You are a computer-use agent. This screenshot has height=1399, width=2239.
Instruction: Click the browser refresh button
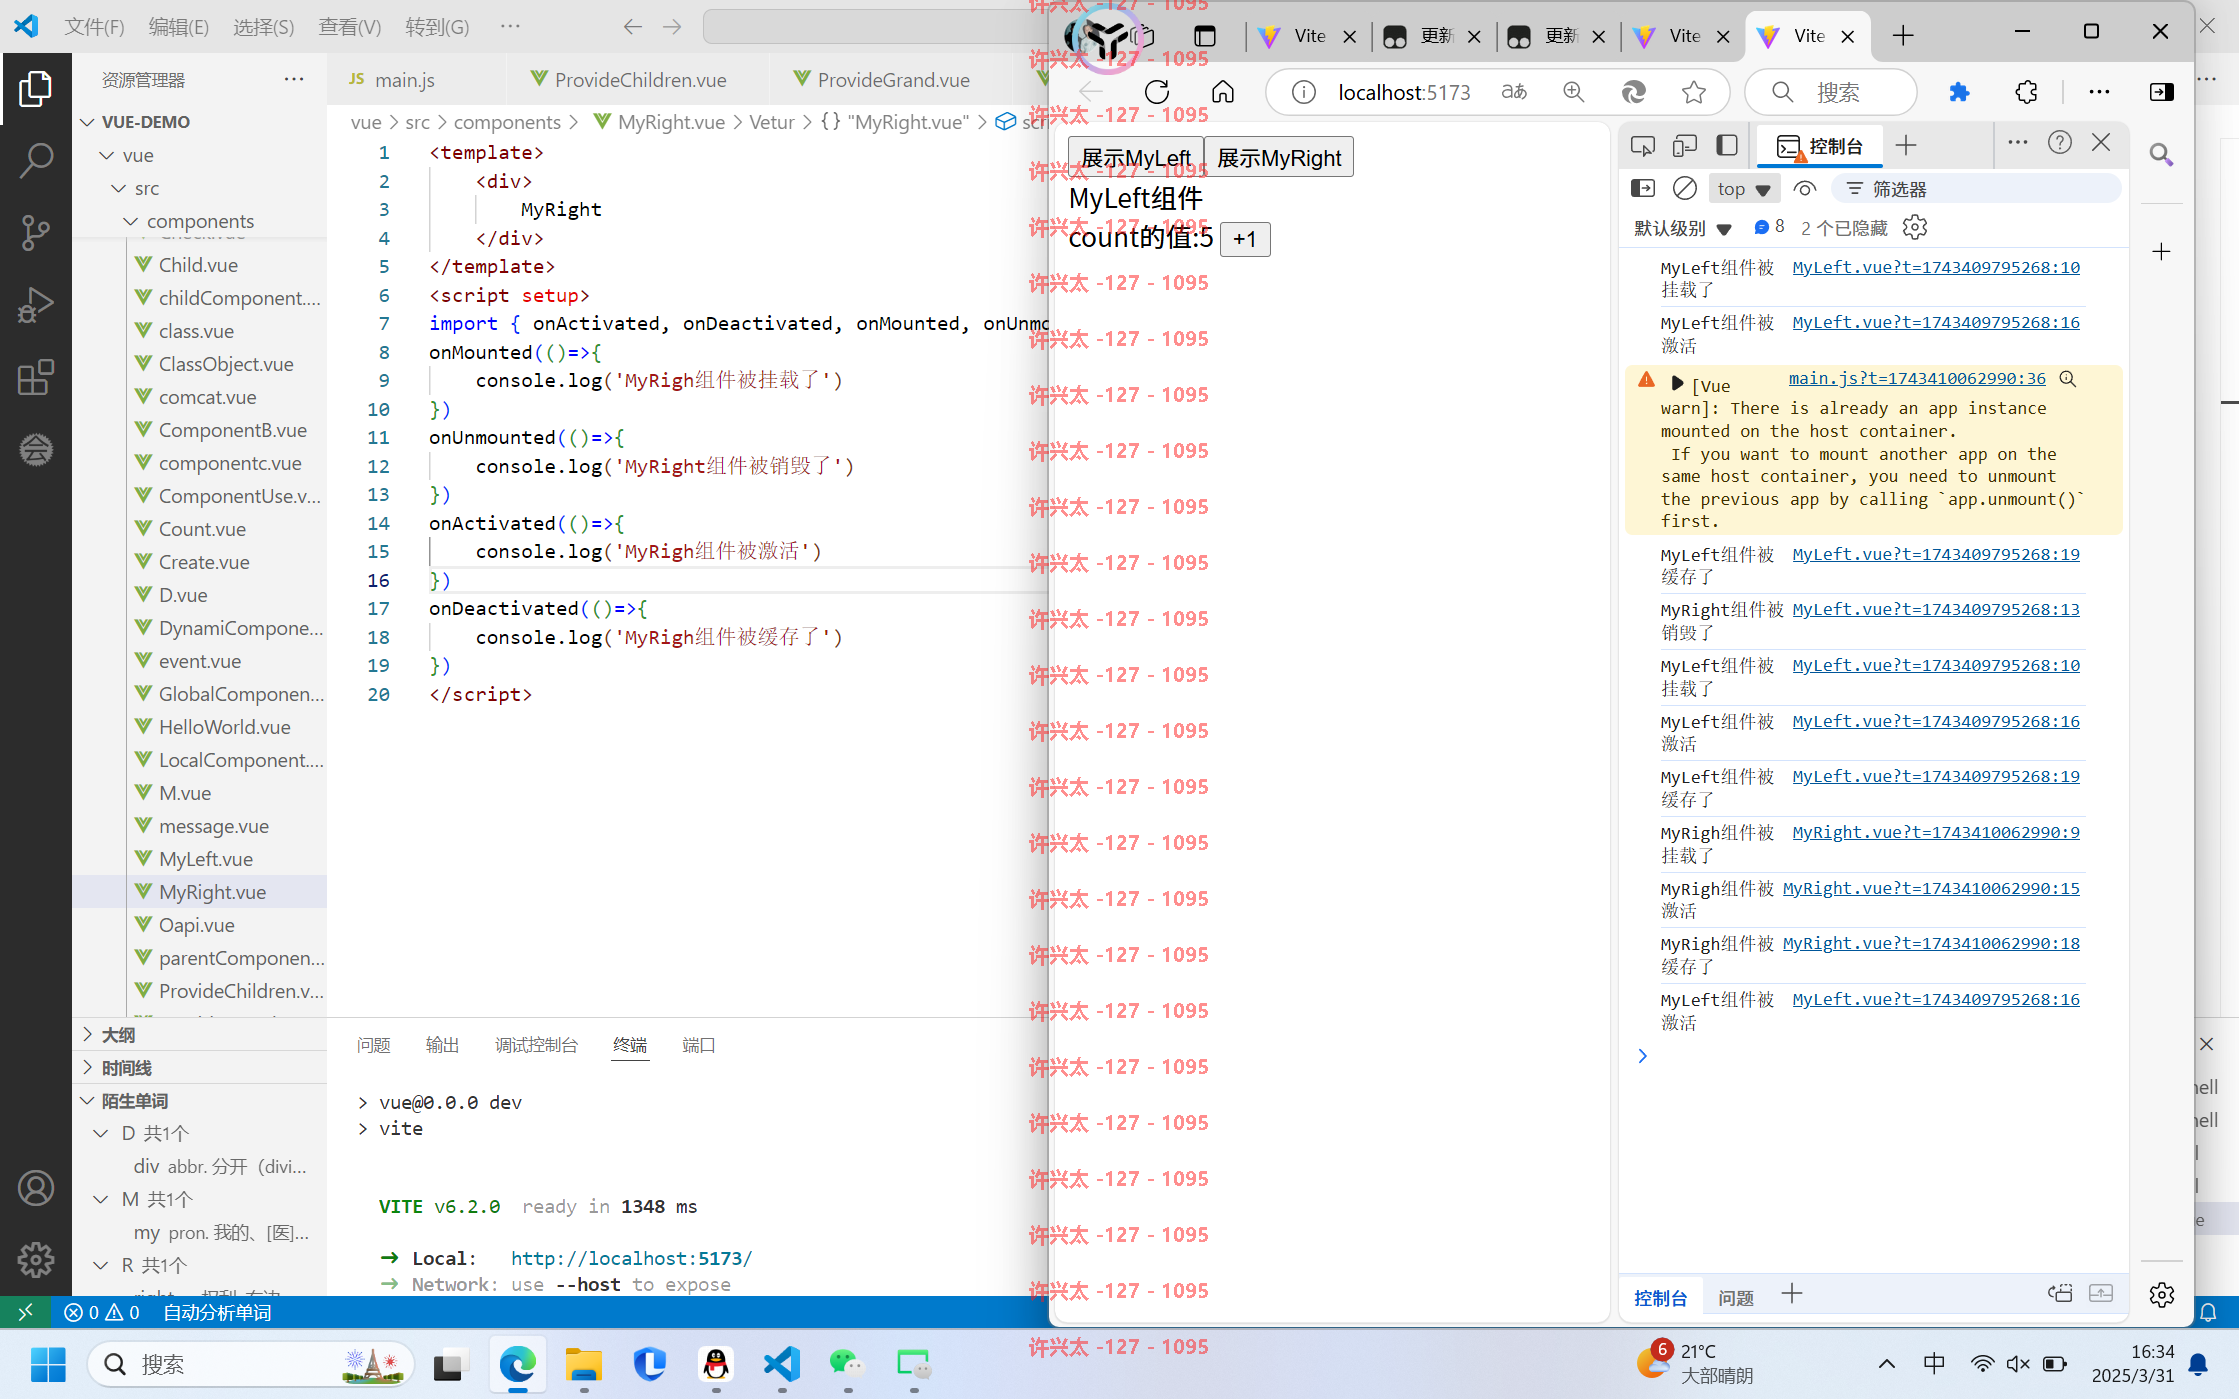[1157, 92]
